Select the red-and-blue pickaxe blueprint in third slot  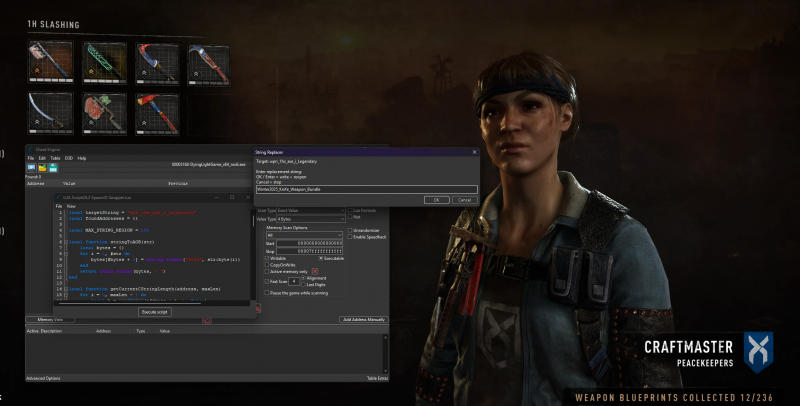click(x=157, y=64)
